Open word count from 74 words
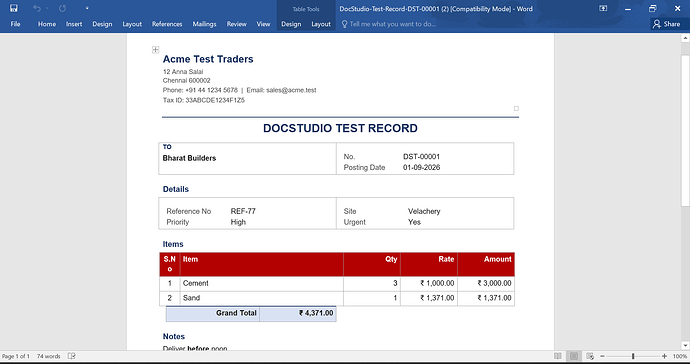The height and width of the screenshot is (364, 690). coord(48,356)
